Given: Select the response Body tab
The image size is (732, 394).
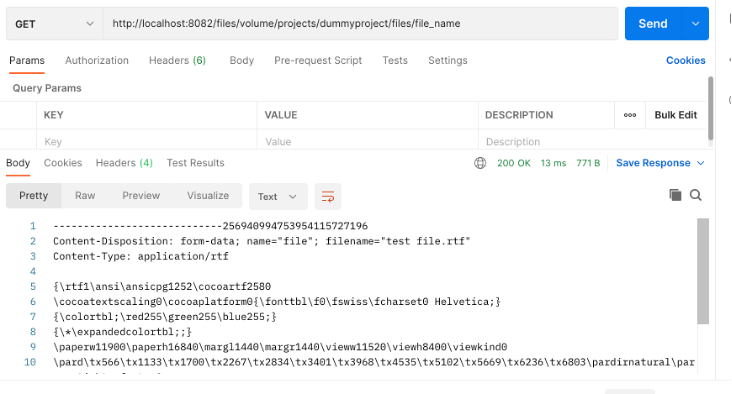Looking at the screenshot, I should point(18,163).
